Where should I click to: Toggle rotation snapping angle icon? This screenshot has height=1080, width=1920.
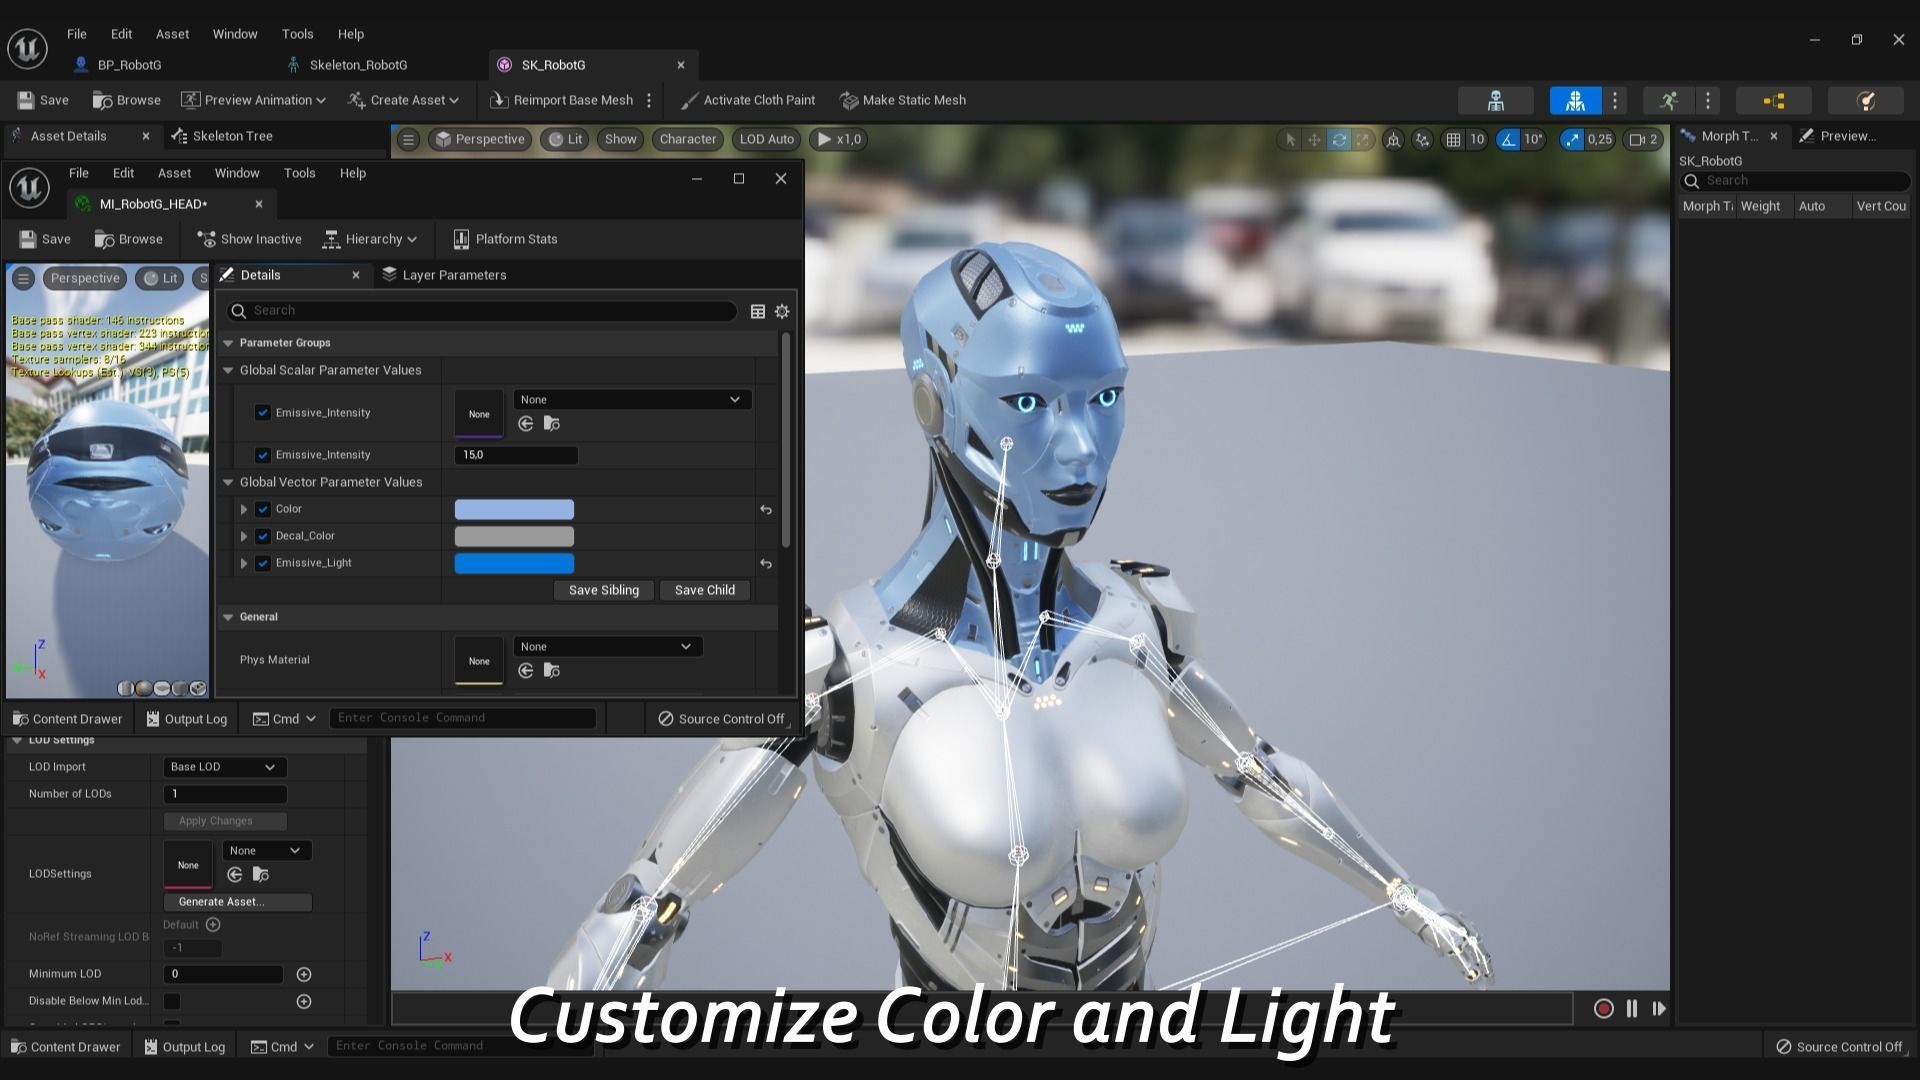coord(1508,139)
